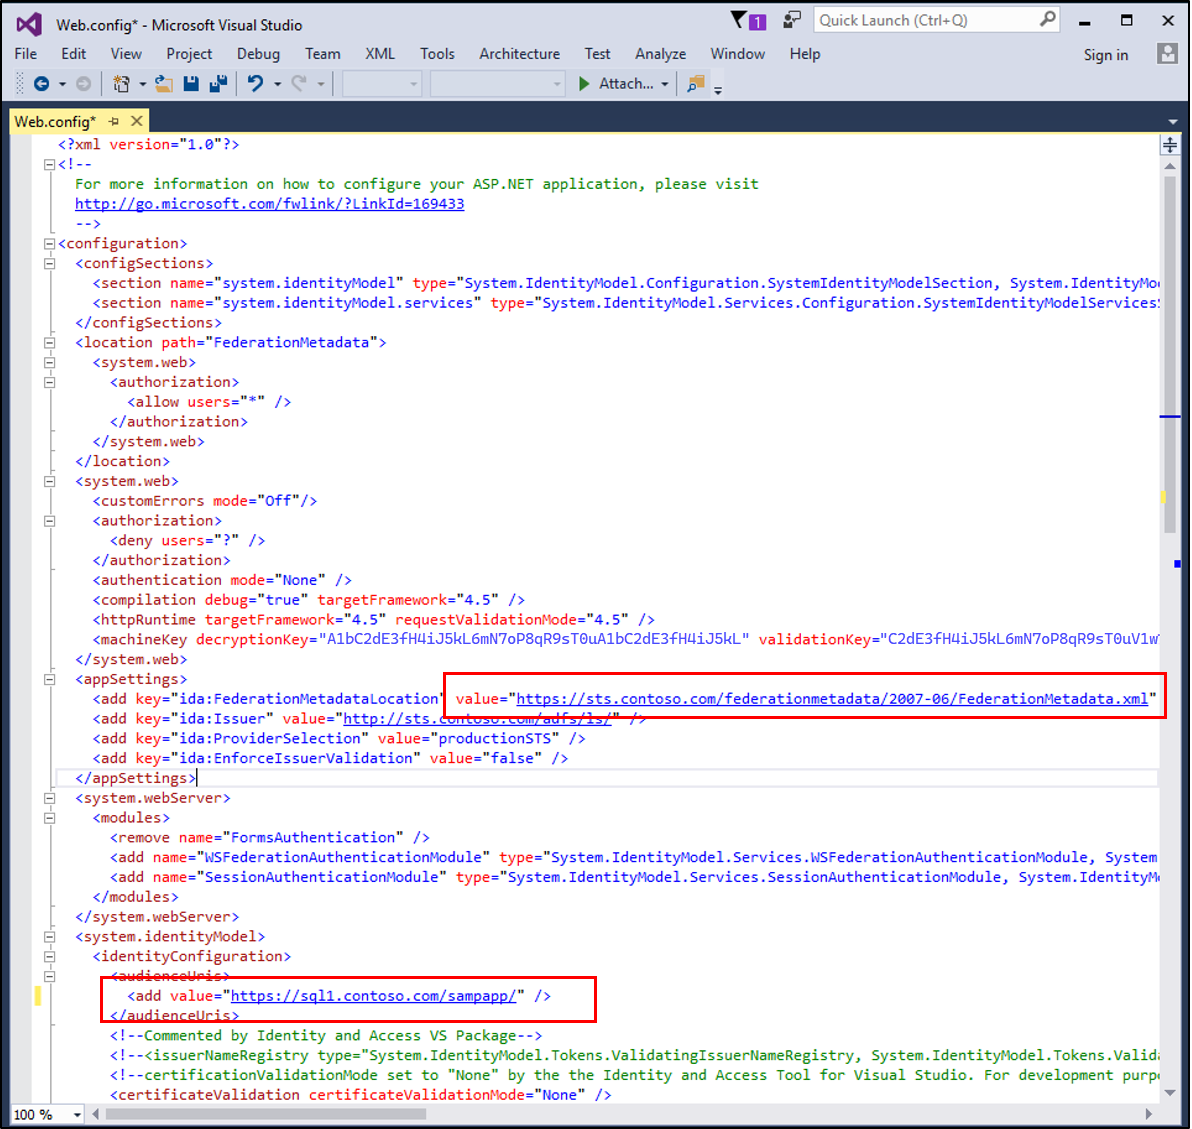Collapse the modules element

(x=49, y=818)
